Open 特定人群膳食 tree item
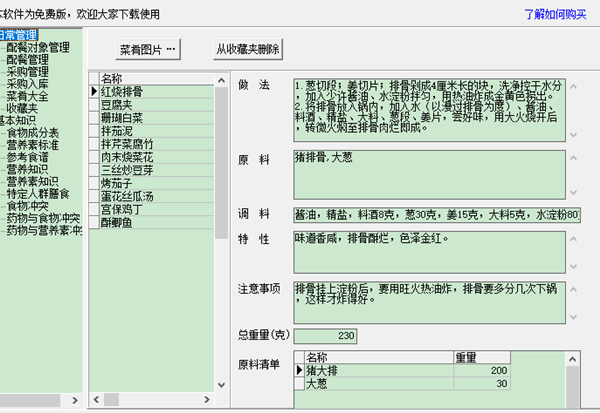The height and width of the screenshot is (413, 600). (38, 194)
